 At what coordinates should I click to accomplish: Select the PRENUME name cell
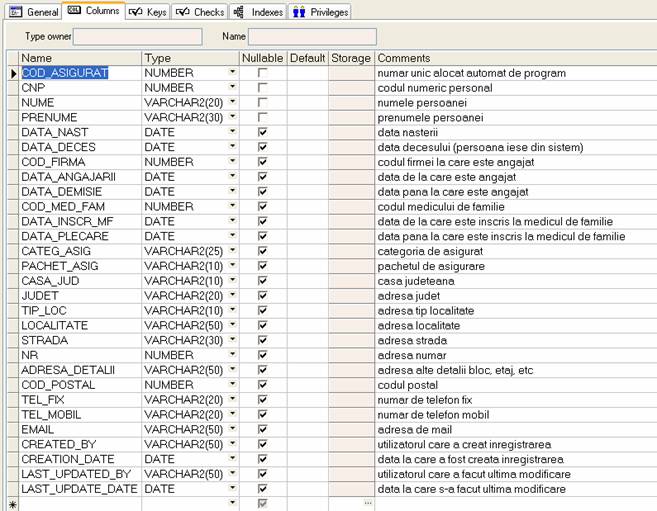[80, 117]
